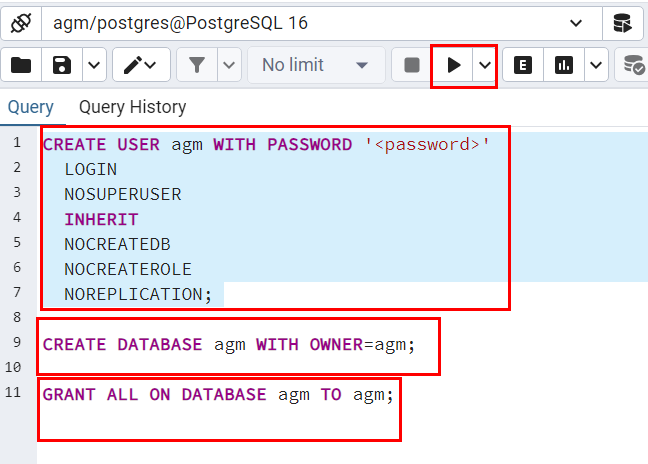This screenshot has height=464, width=648.
Task: Click the GRANT ALL statement line
Action: (x=218, y=394)
